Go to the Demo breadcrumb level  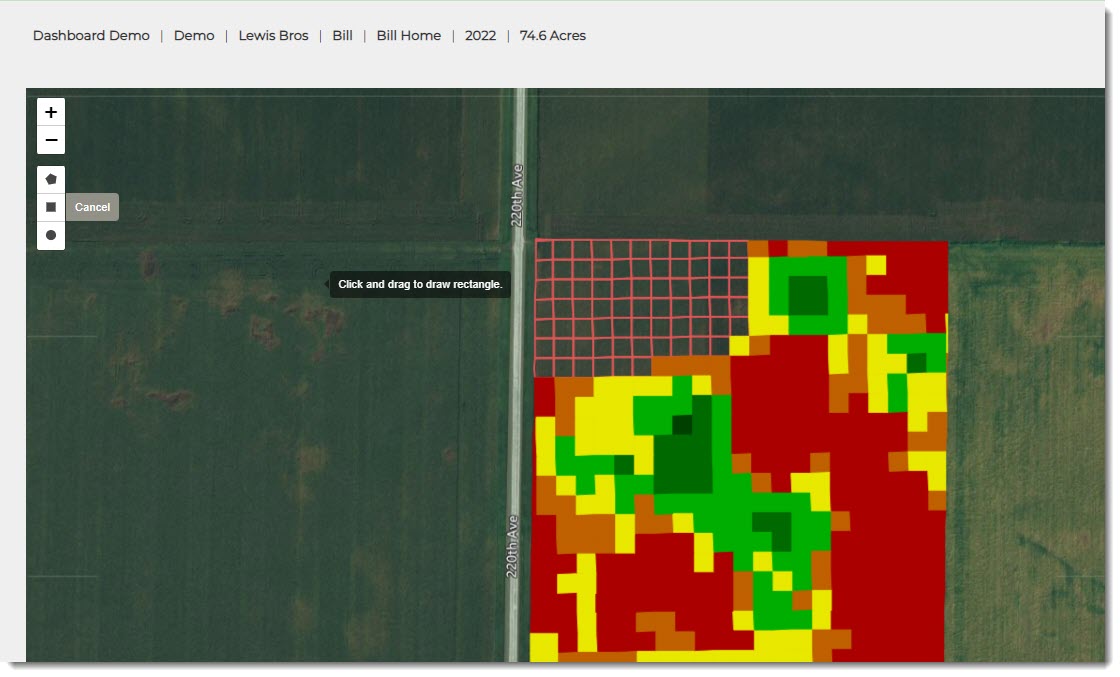pyautogui.click(x=194, y=36)
